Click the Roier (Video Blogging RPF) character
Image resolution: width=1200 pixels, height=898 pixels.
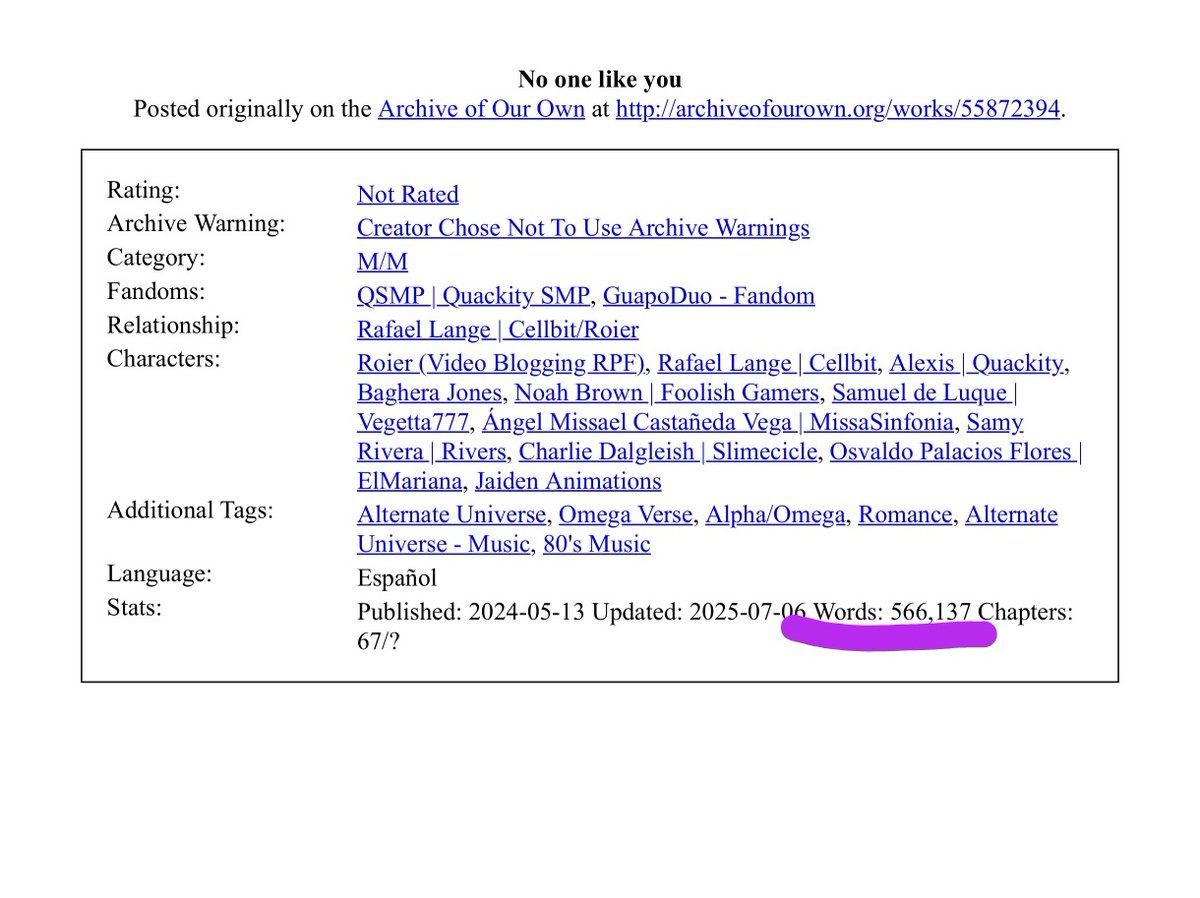[502, 364]
